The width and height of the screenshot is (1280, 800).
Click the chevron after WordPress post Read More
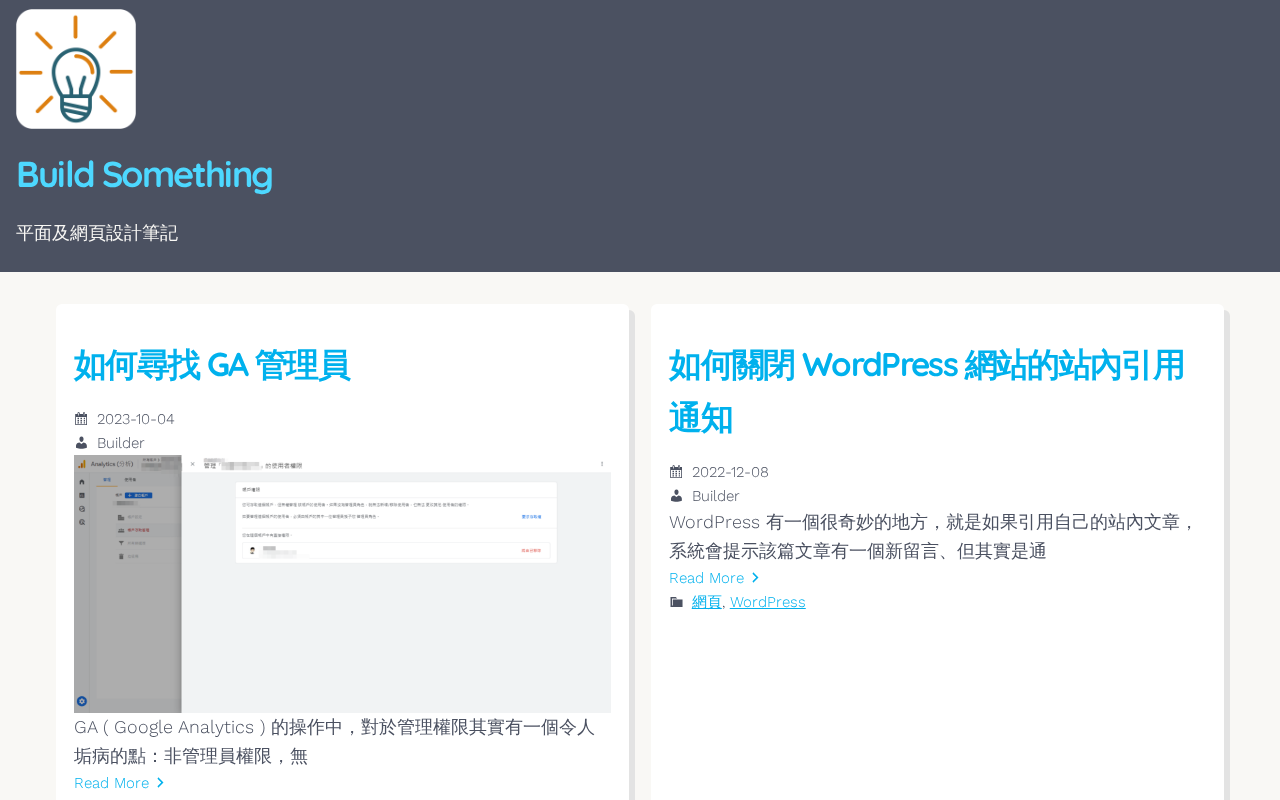point(756,578)
